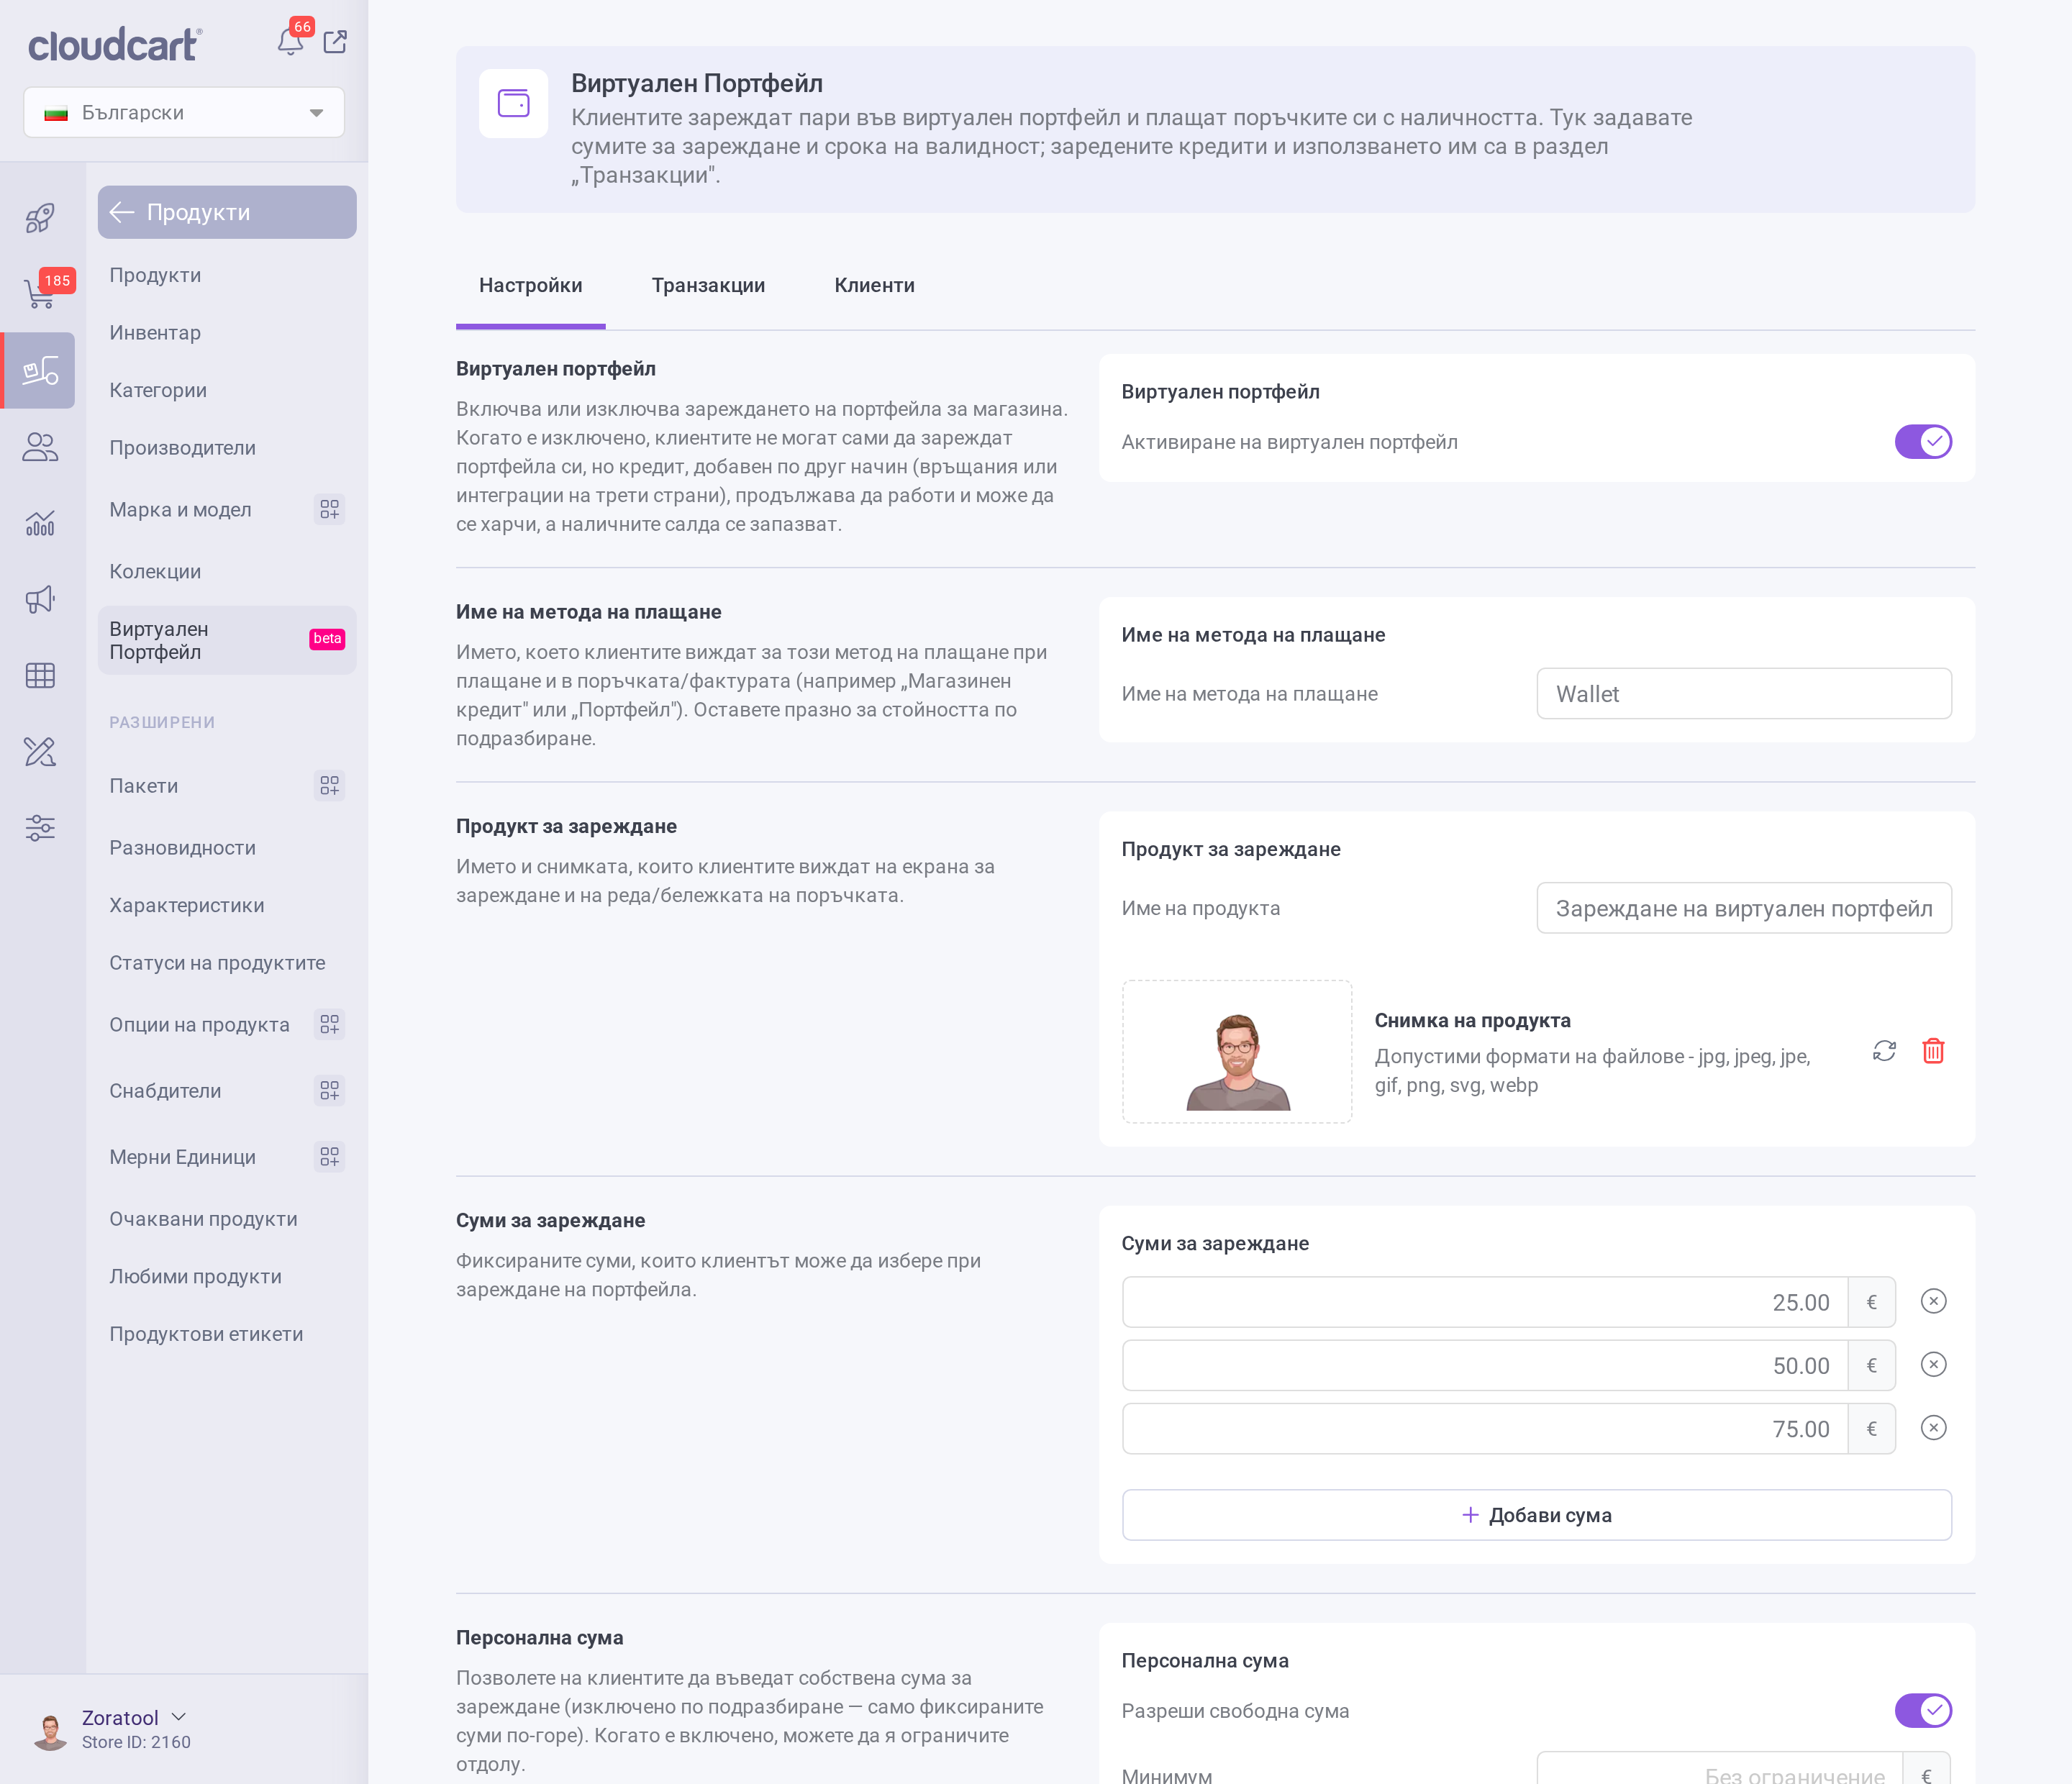Open Инвентар in the products menu
The height and width of the screenshot is (1784, 2072).
[x=155, y=333]
